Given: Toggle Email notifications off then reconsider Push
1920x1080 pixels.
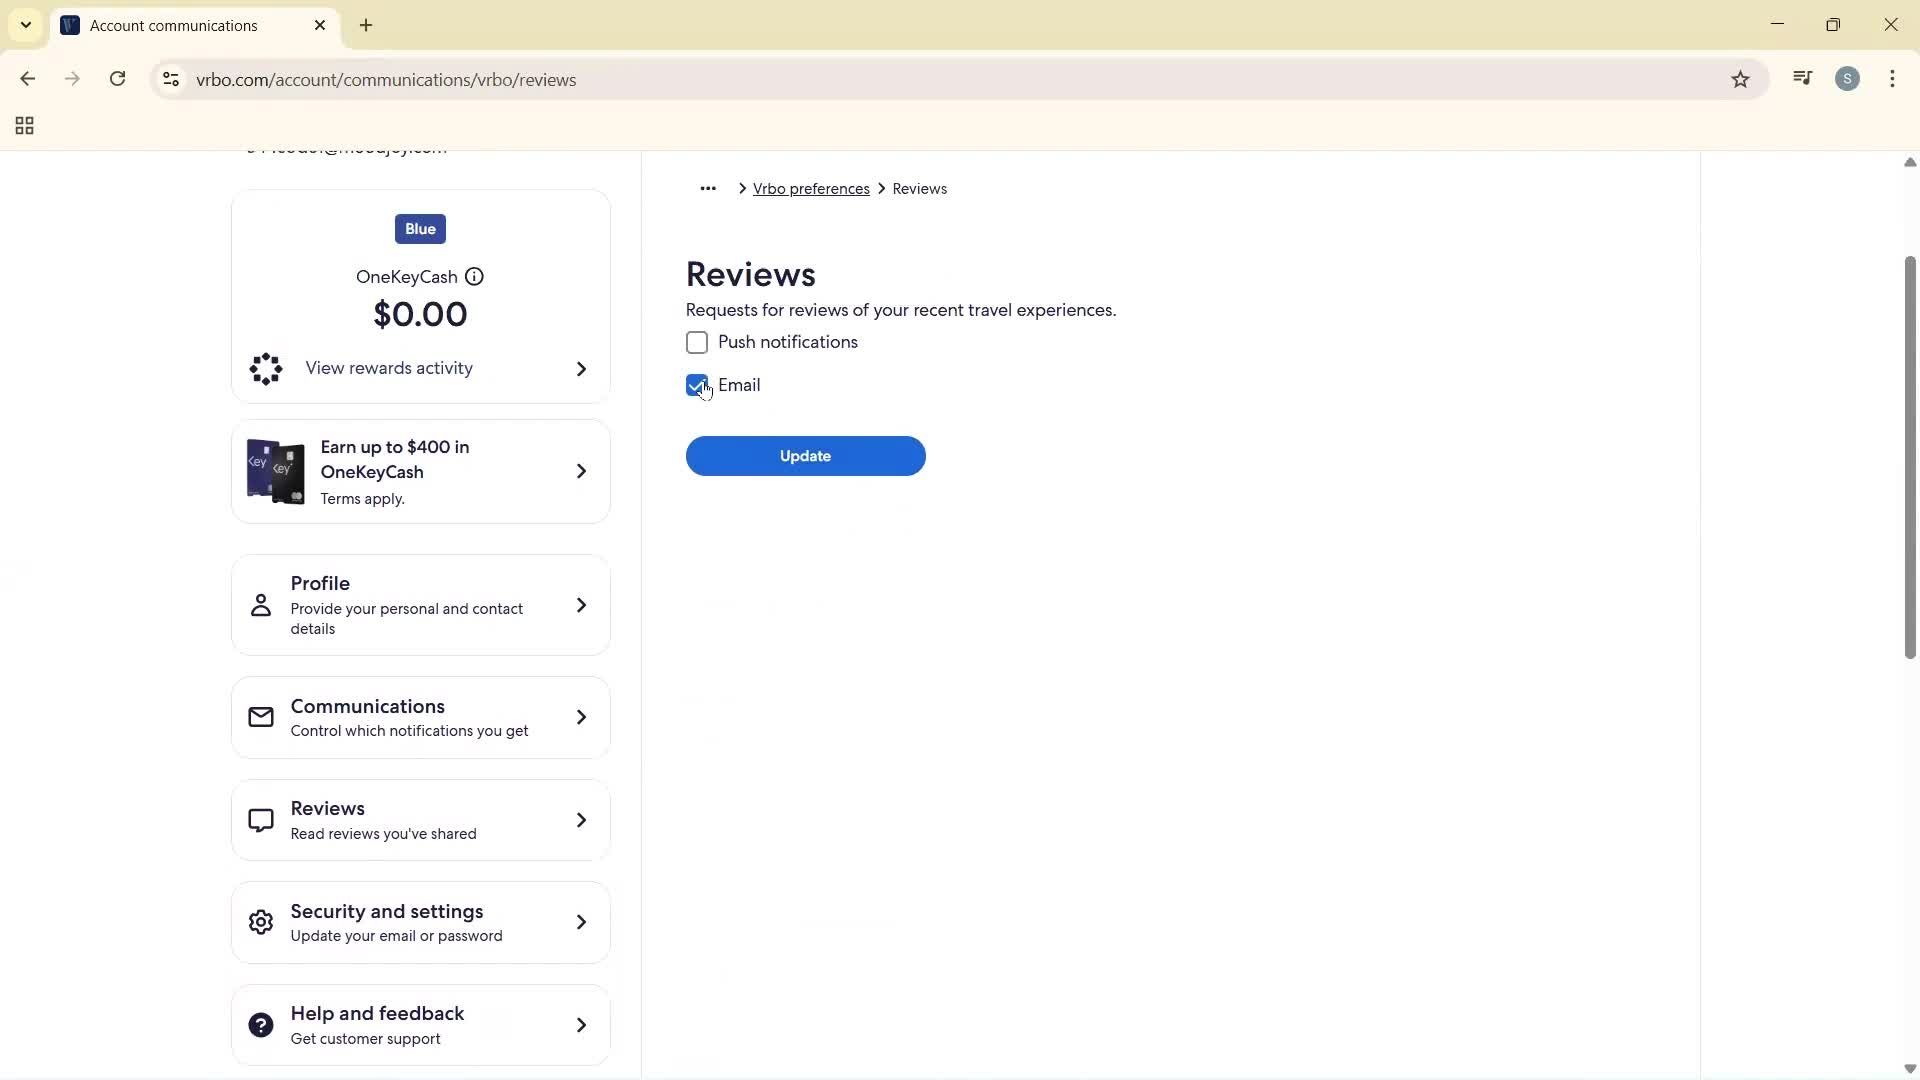Looking at the screenshot, I should coord(696,385).
